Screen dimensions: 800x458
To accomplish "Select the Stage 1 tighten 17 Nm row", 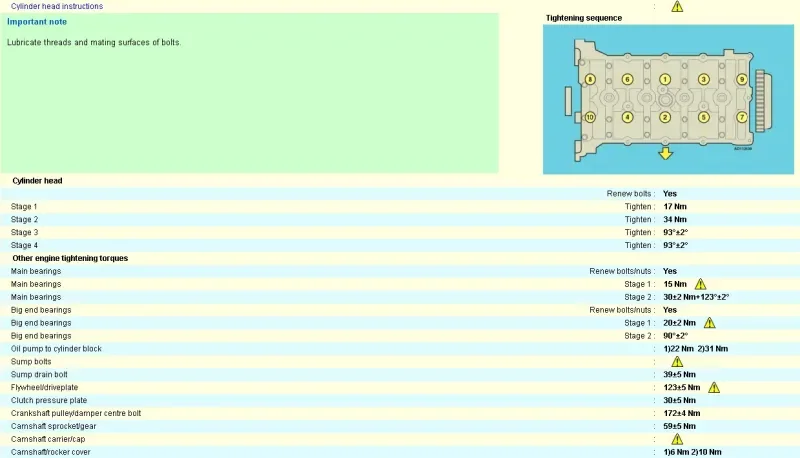I will coord(400,207).
